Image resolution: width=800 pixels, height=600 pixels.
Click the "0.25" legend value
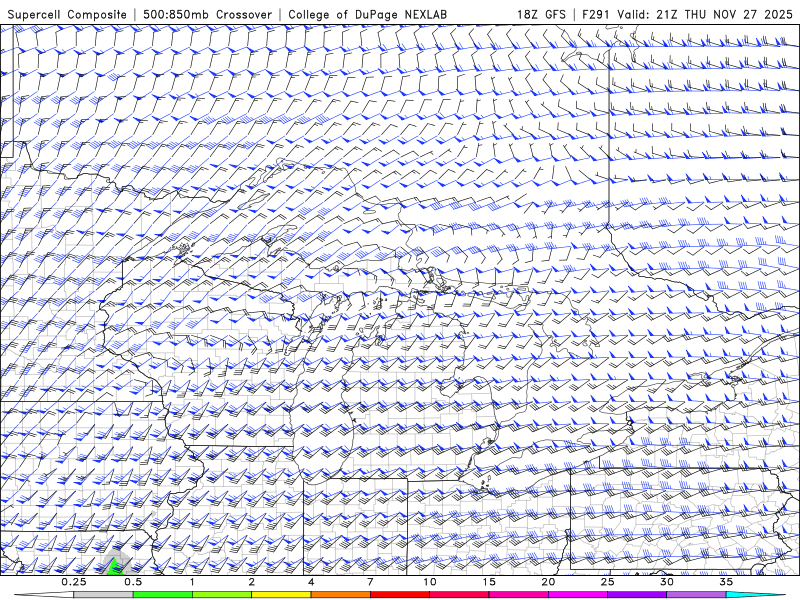(x=74, y=582)
